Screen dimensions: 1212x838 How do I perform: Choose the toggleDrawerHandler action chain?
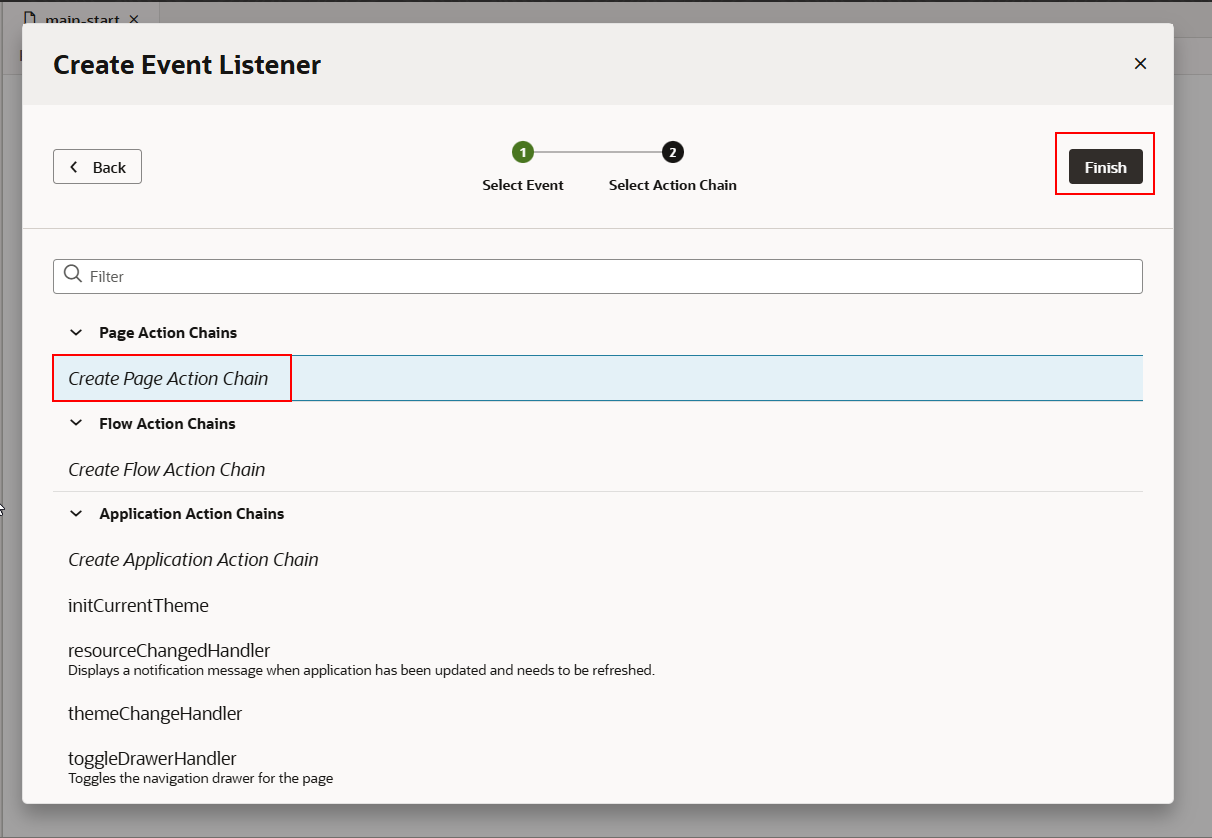point(598,767)
